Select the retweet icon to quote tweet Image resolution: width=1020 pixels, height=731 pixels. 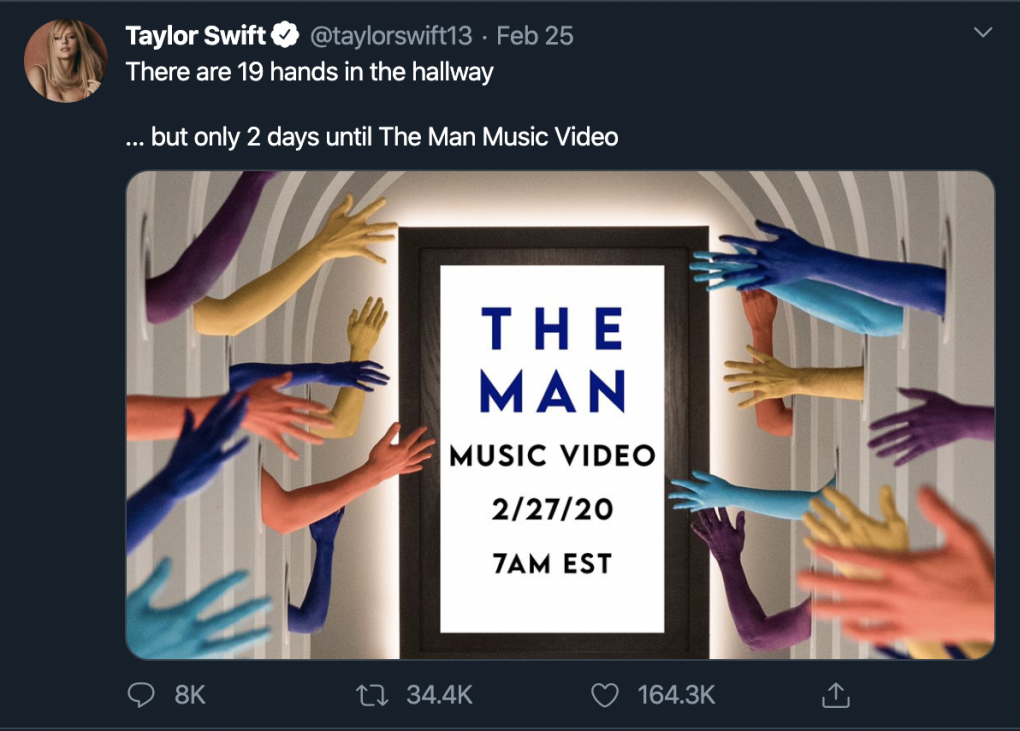pos(371,695)
